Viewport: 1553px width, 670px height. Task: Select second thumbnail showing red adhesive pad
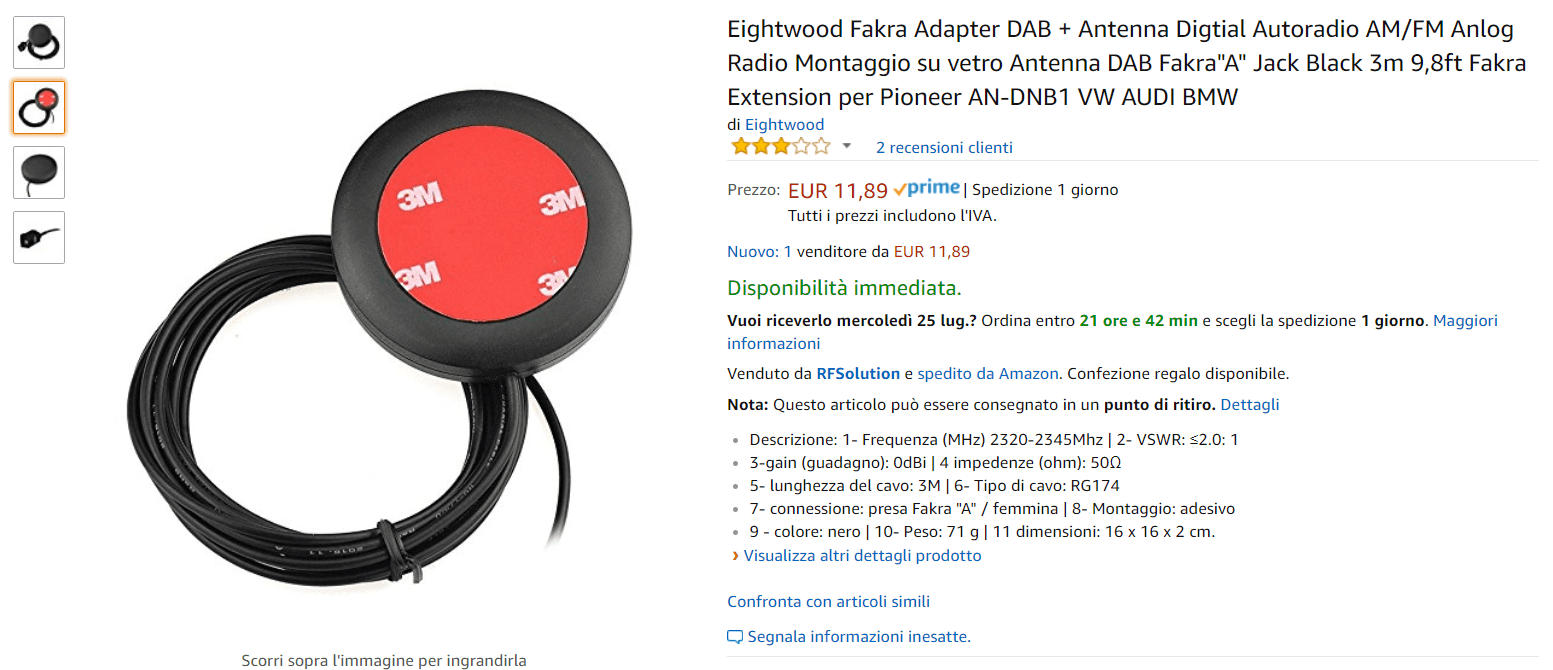pyautogui.click(x=39, y=107)
